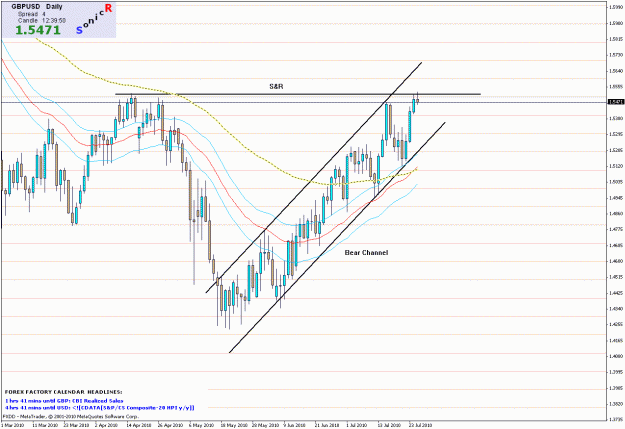Select the upper black channel trendline
The image size is (625, 429).
[x=314, y=177]
